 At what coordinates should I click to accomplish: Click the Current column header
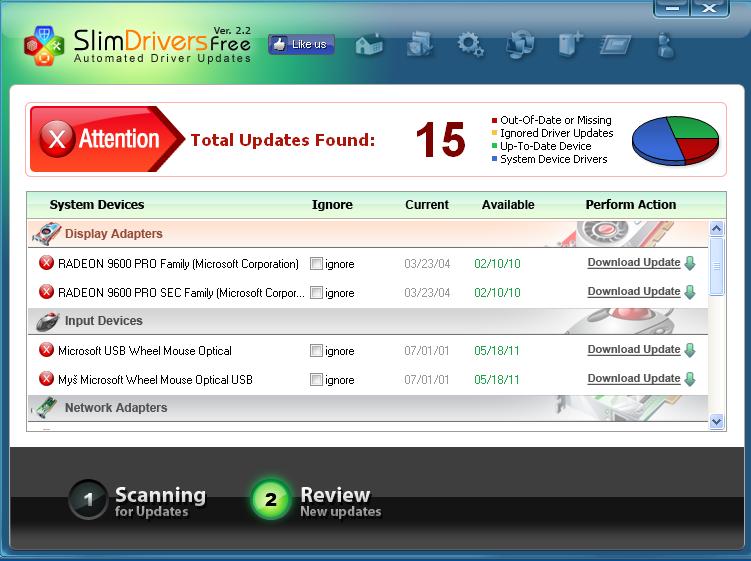click(x=427, y=205)
